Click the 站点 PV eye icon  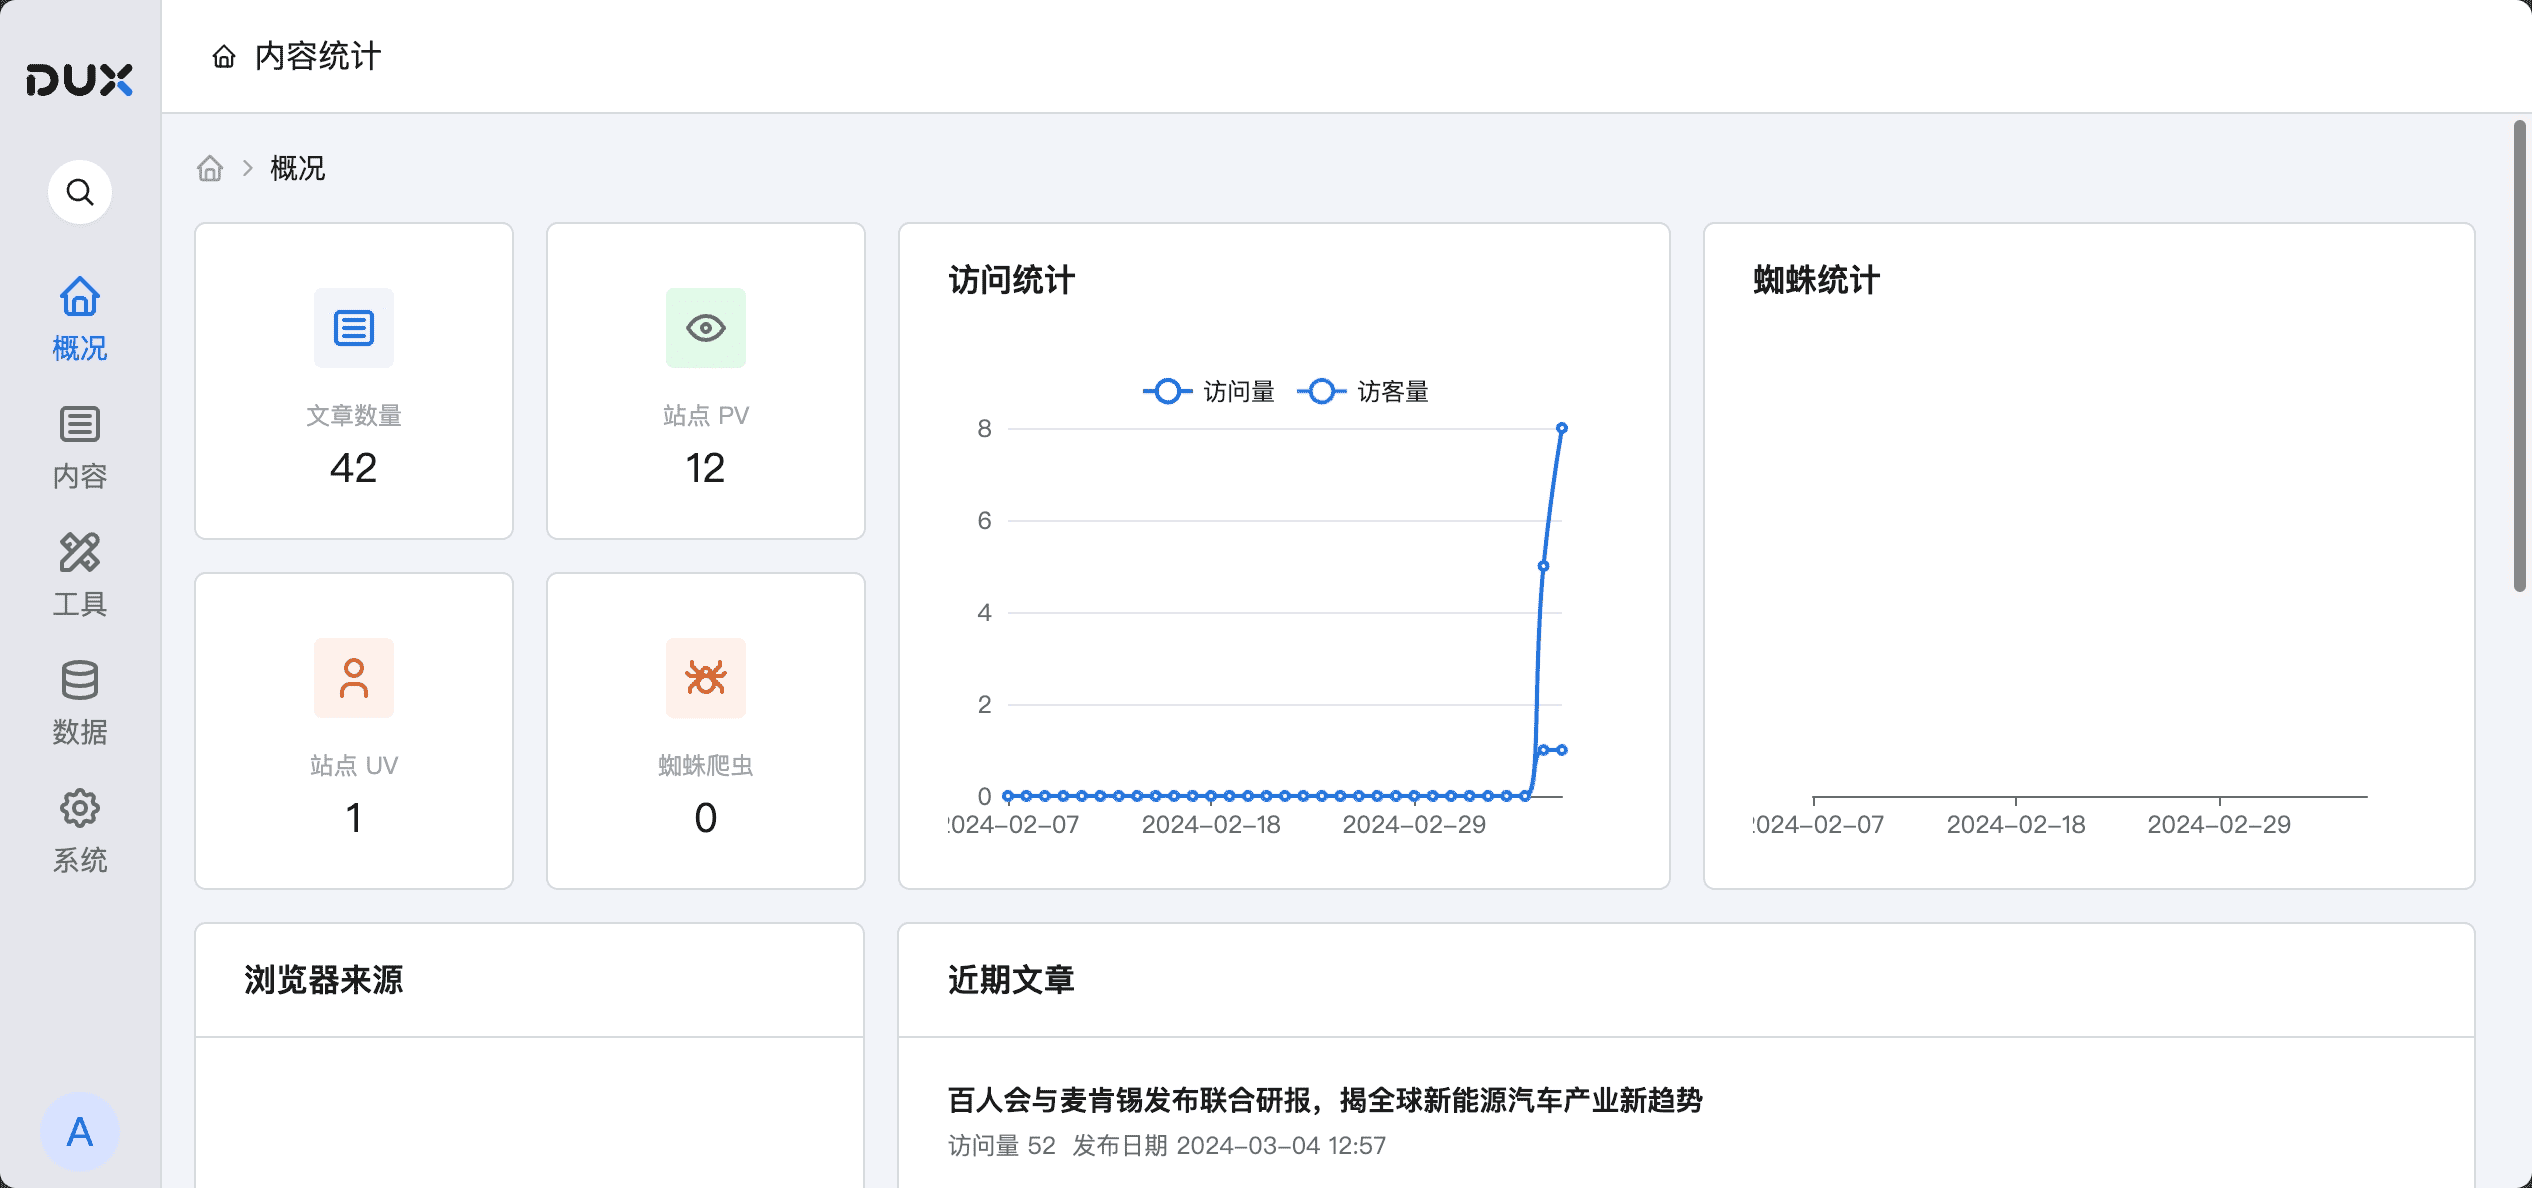pyautogui.click(x=706, y=328)
